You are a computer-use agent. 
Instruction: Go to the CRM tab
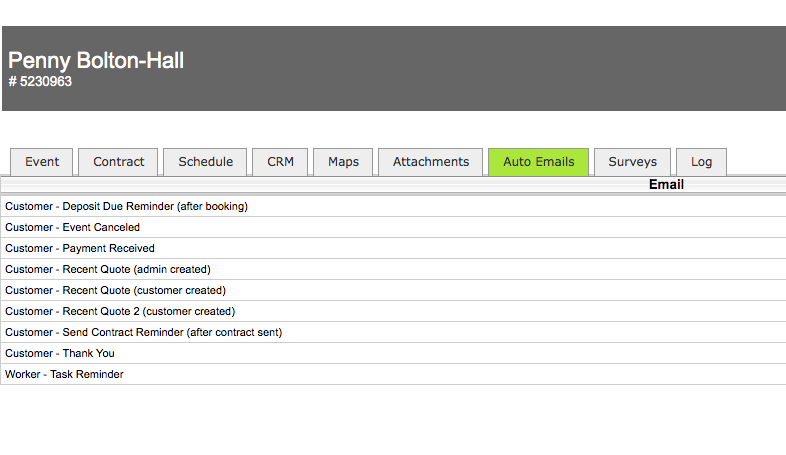(x=280, y=162)
